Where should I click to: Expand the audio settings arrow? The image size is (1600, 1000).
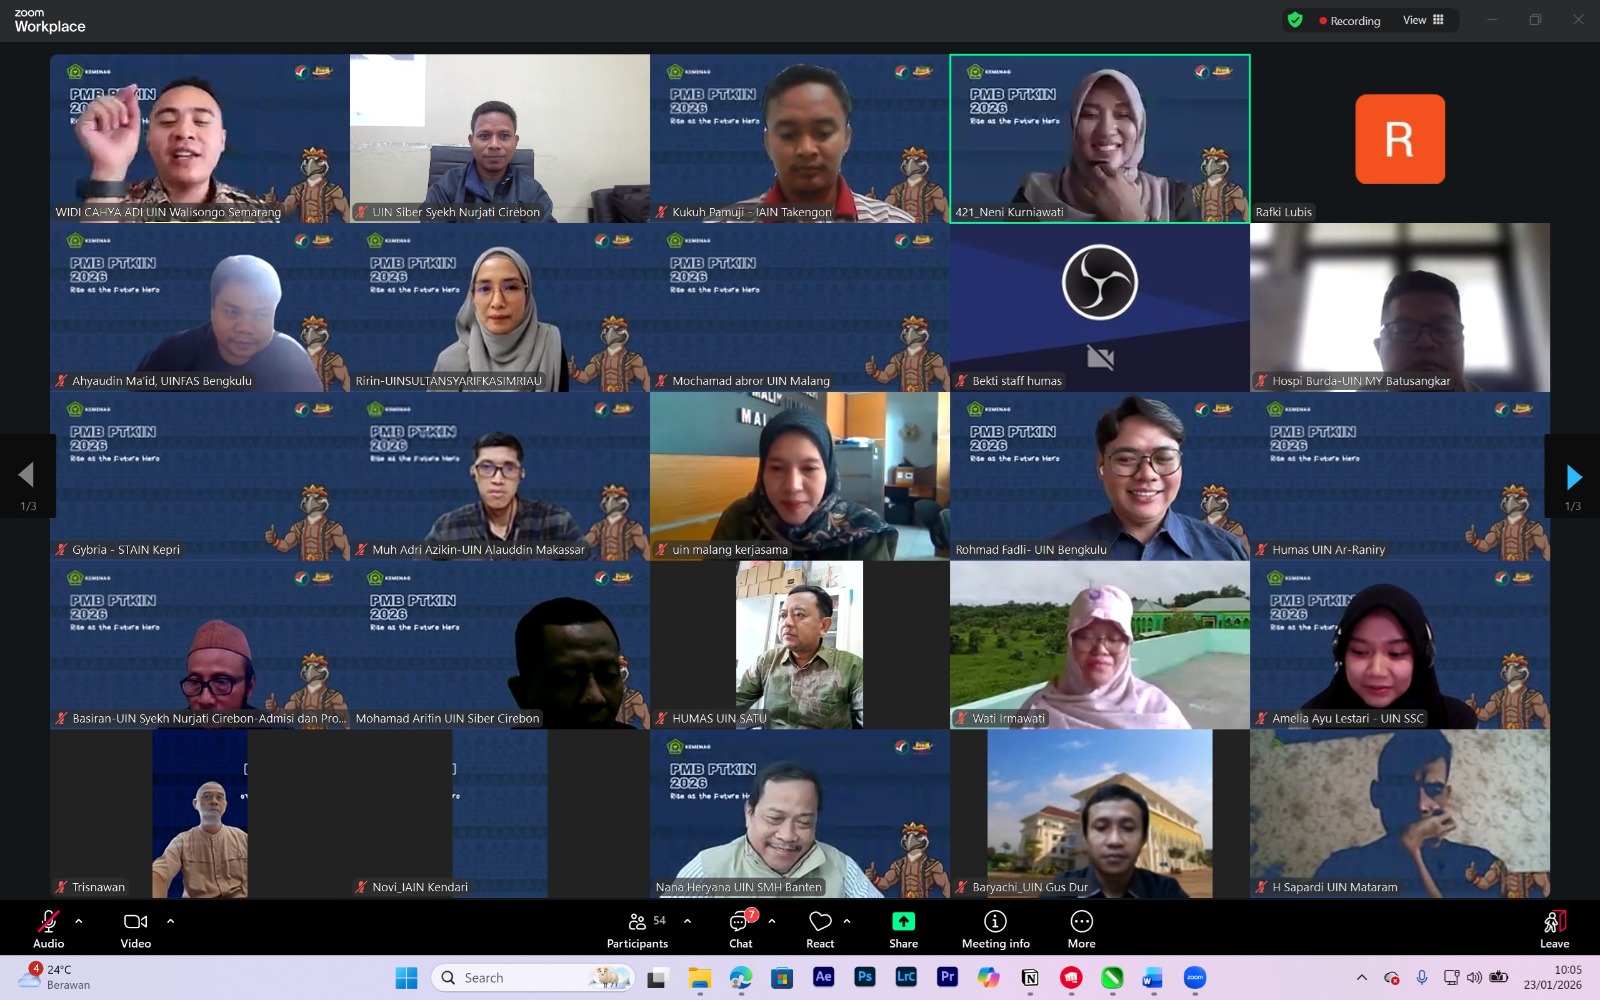(x=79, y=921)
